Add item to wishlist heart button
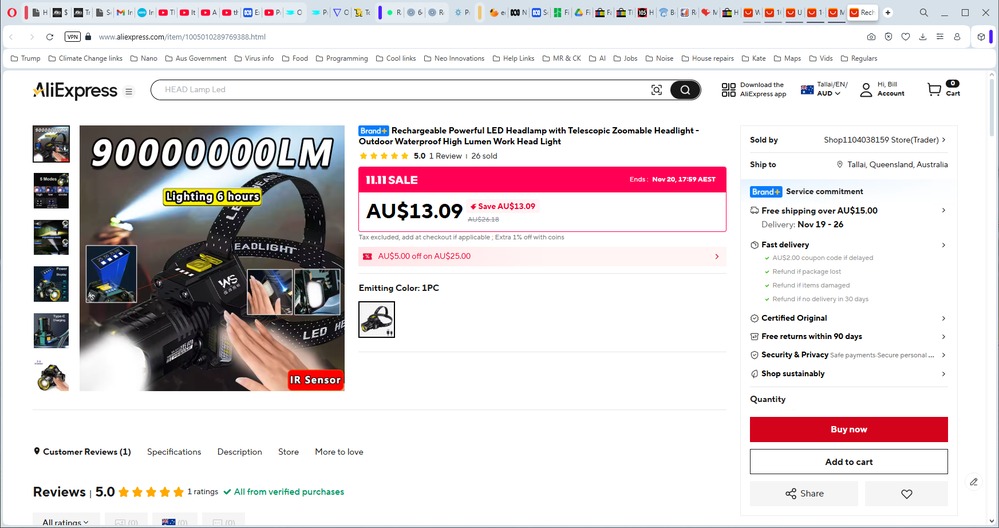The height and width of the screenshot is (528, 999). click(906, 493)
